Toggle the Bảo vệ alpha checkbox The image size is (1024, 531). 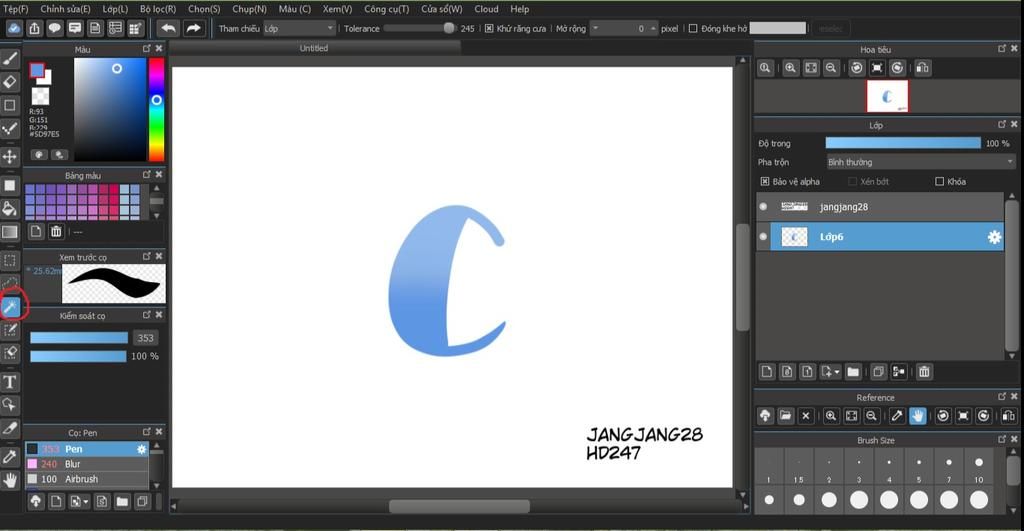(x=765, y=182)
